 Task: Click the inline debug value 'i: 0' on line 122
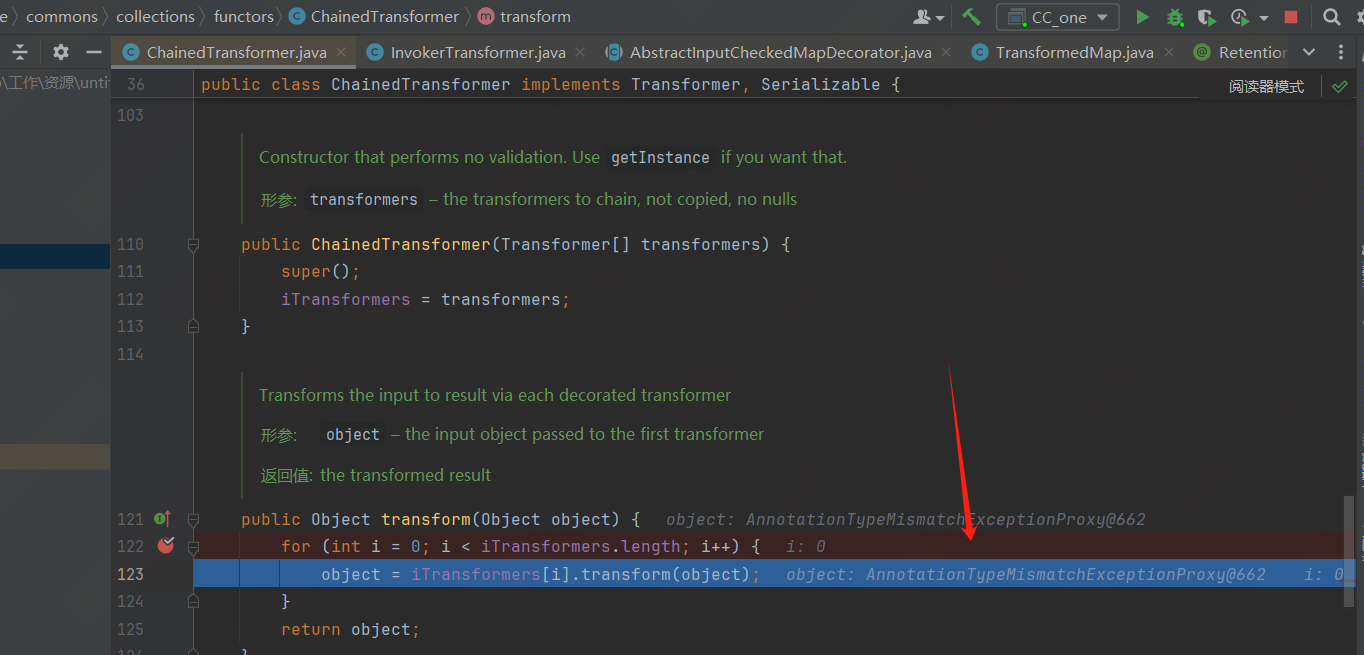click(x=805, y=547)
